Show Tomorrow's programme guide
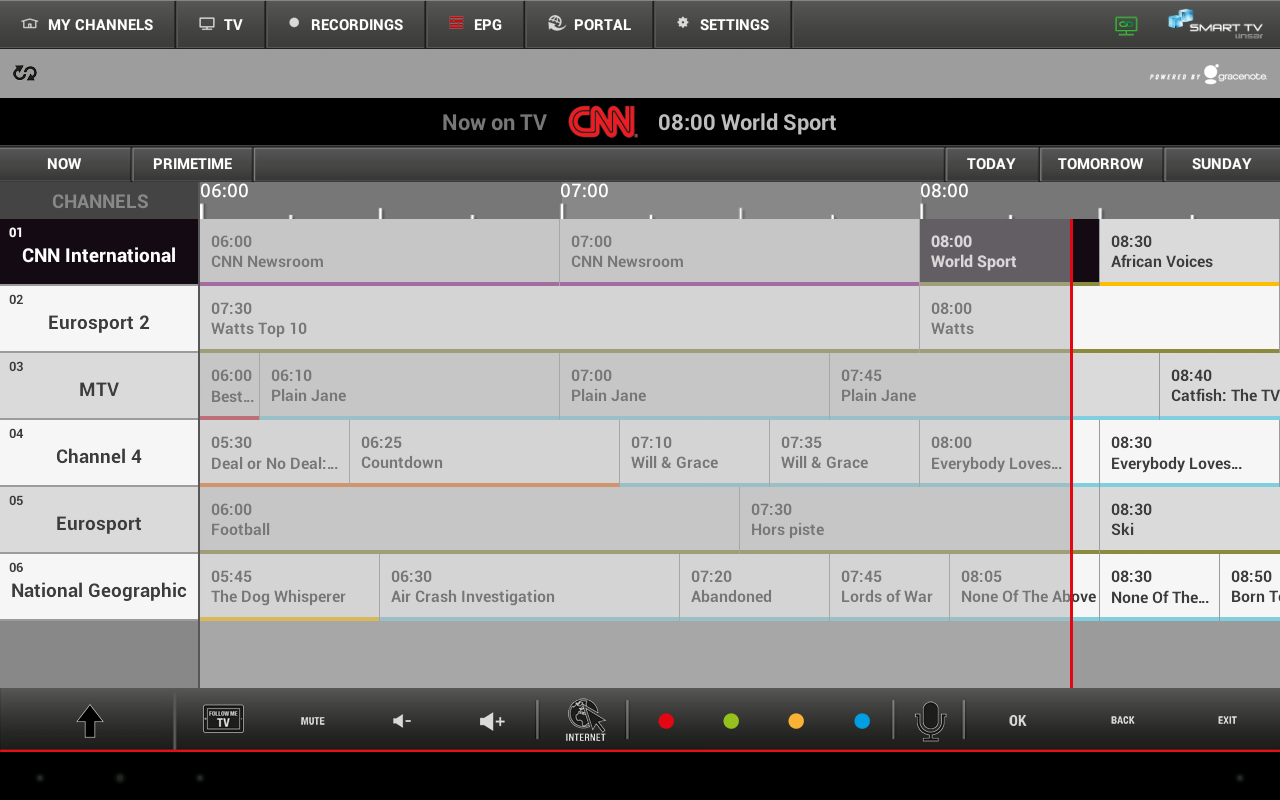 tap(1101, 164)
